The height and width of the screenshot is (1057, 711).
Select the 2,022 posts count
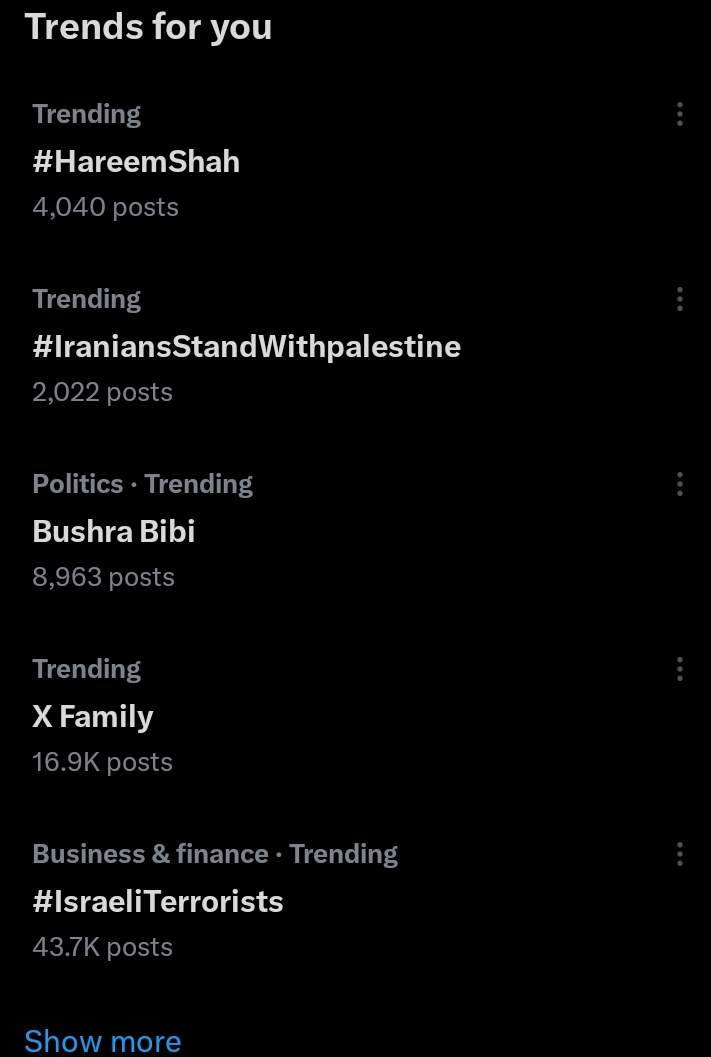pyautogui.click(x=102, y=392)
